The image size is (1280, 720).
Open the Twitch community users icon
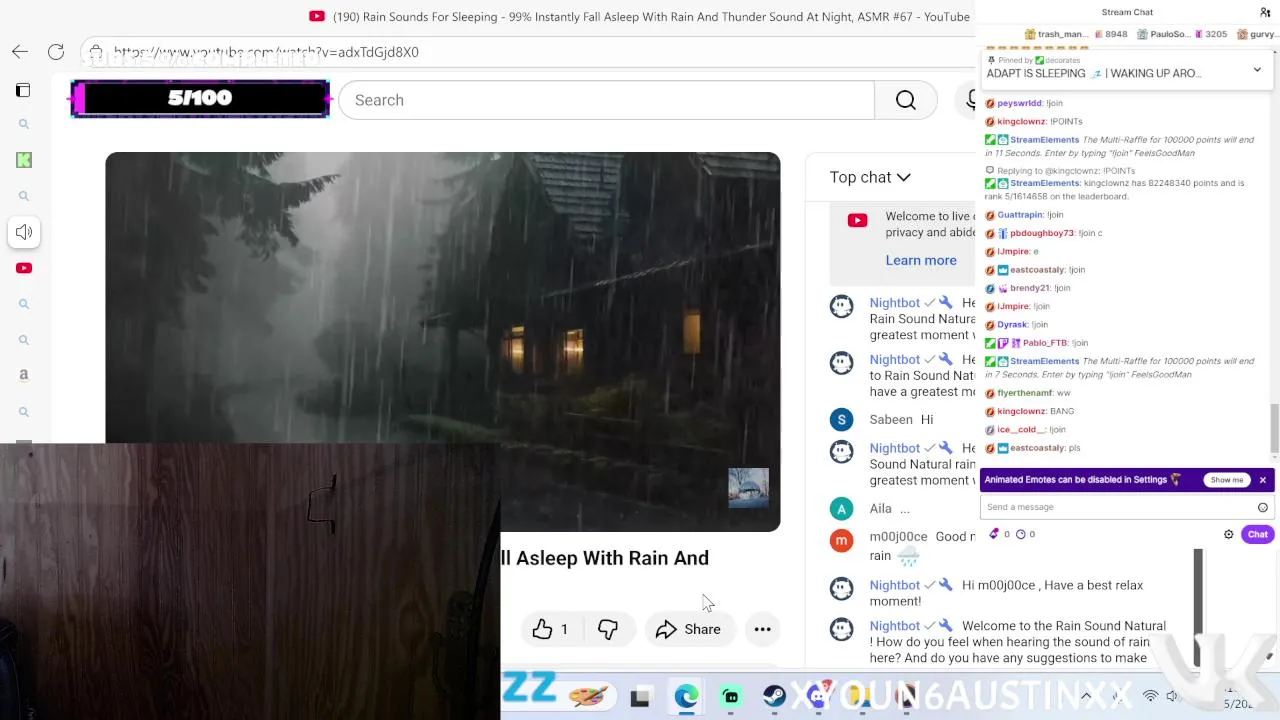(1265, 12)
